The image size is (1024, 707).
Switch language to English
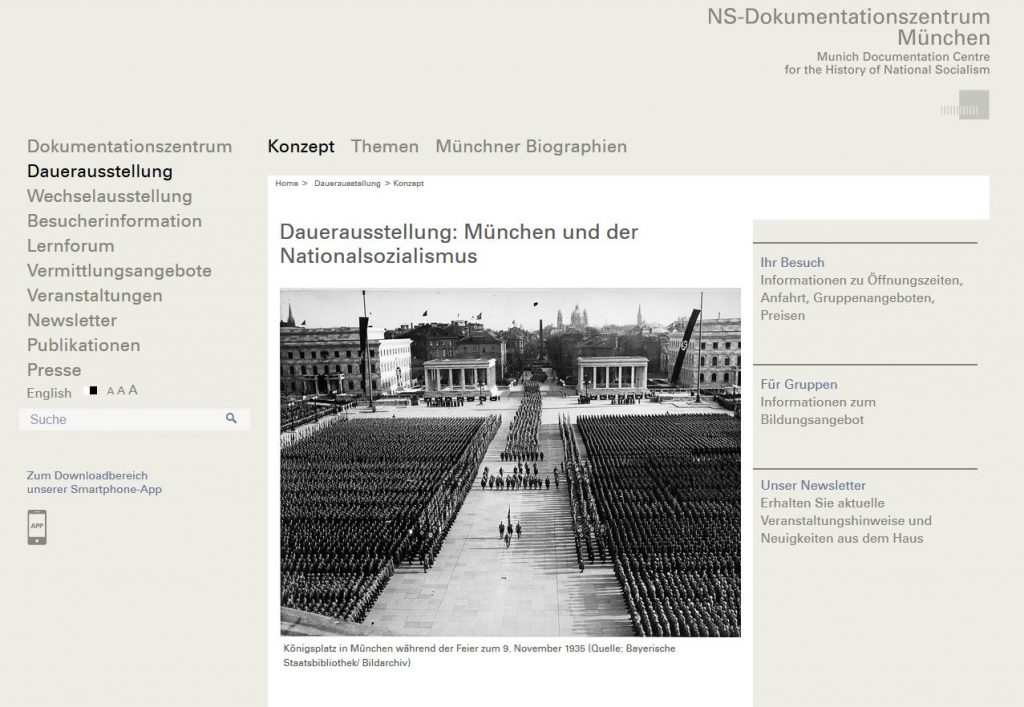click(x=49, y=393)
